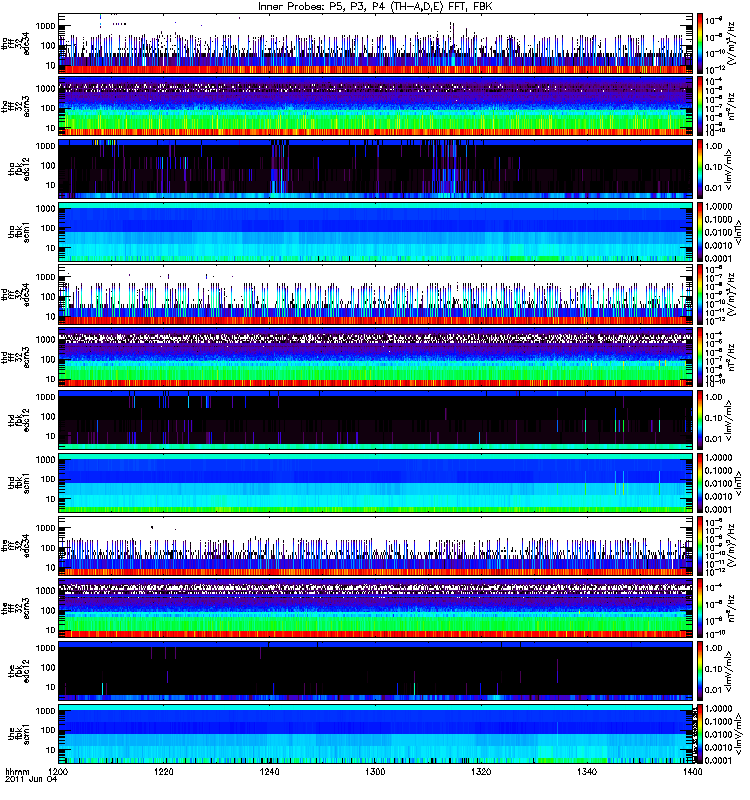Click the "1240" time axis tick label
The width and height of the screenshot is (750, 800).
coord(269,771)
